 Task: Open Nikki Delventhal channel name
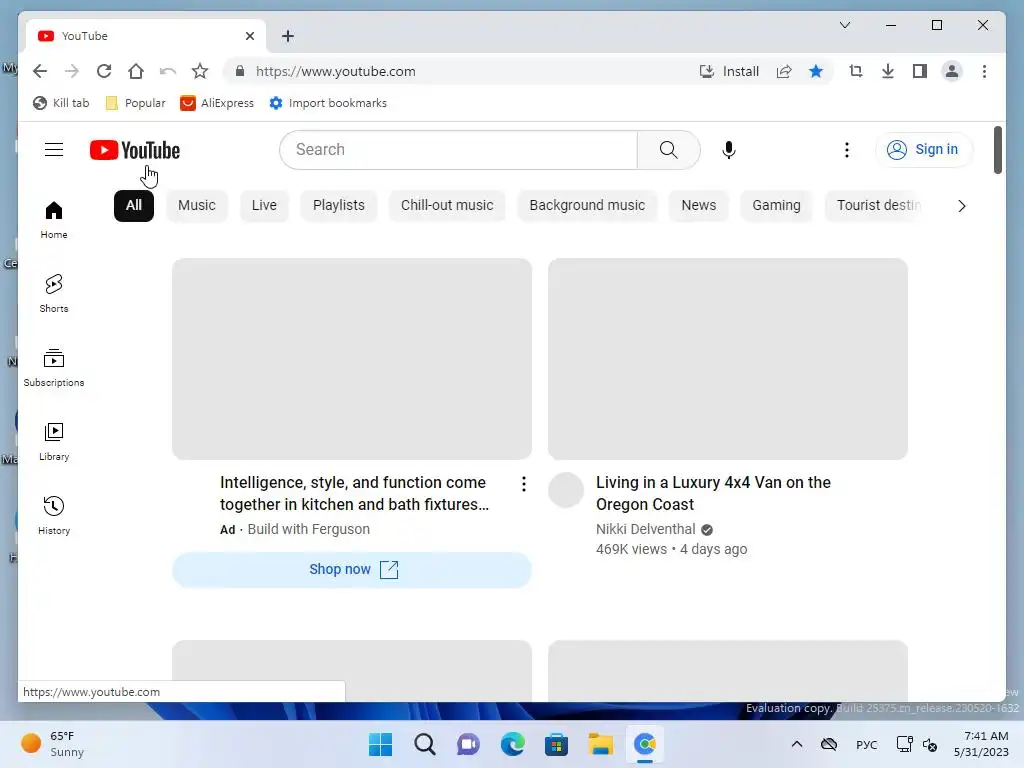pos(646,529)
